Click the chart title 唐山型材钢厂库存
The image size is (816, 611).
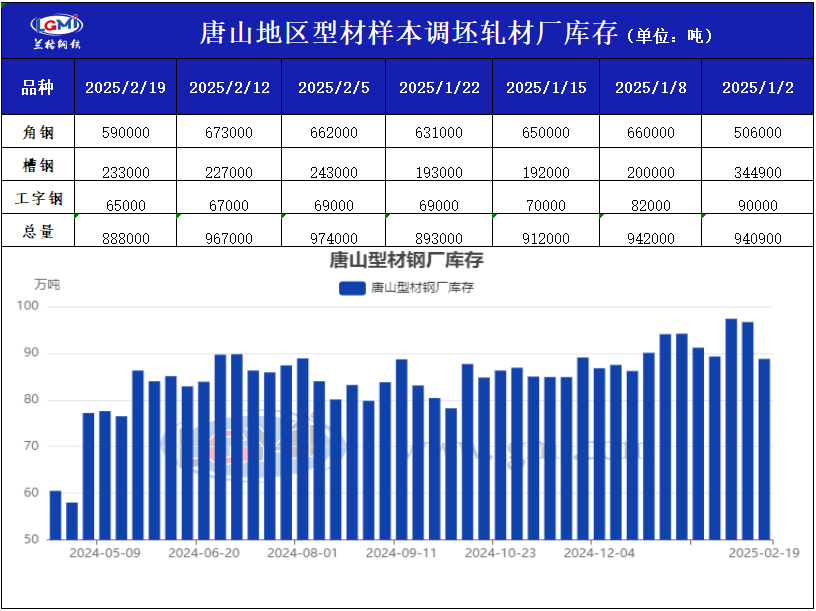(406, 262)
